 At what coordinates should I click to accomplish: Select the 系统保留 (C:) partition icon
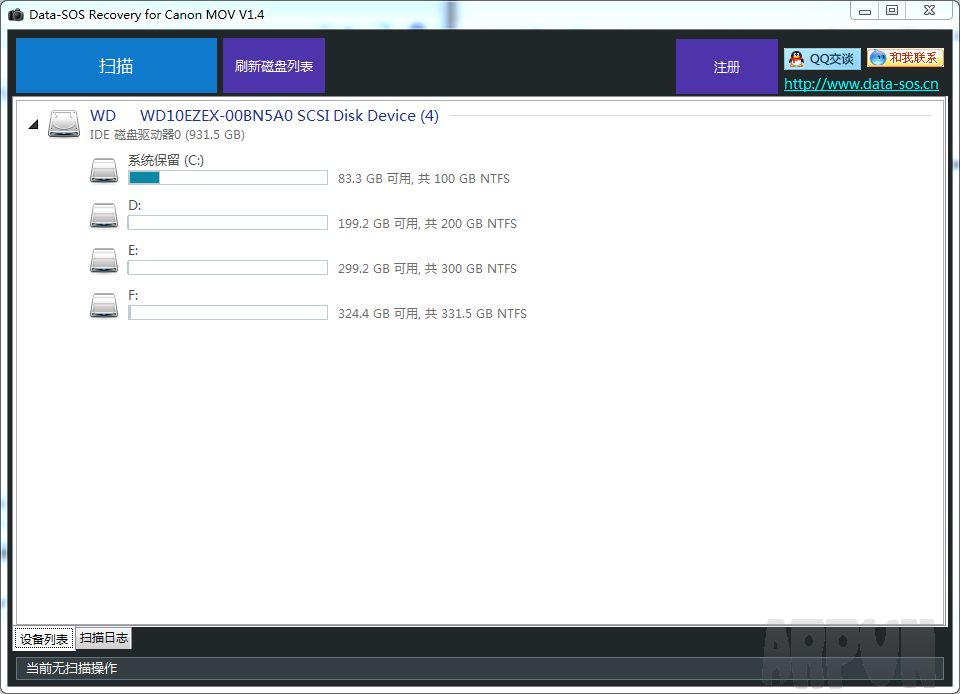click(x=104, y=171)
